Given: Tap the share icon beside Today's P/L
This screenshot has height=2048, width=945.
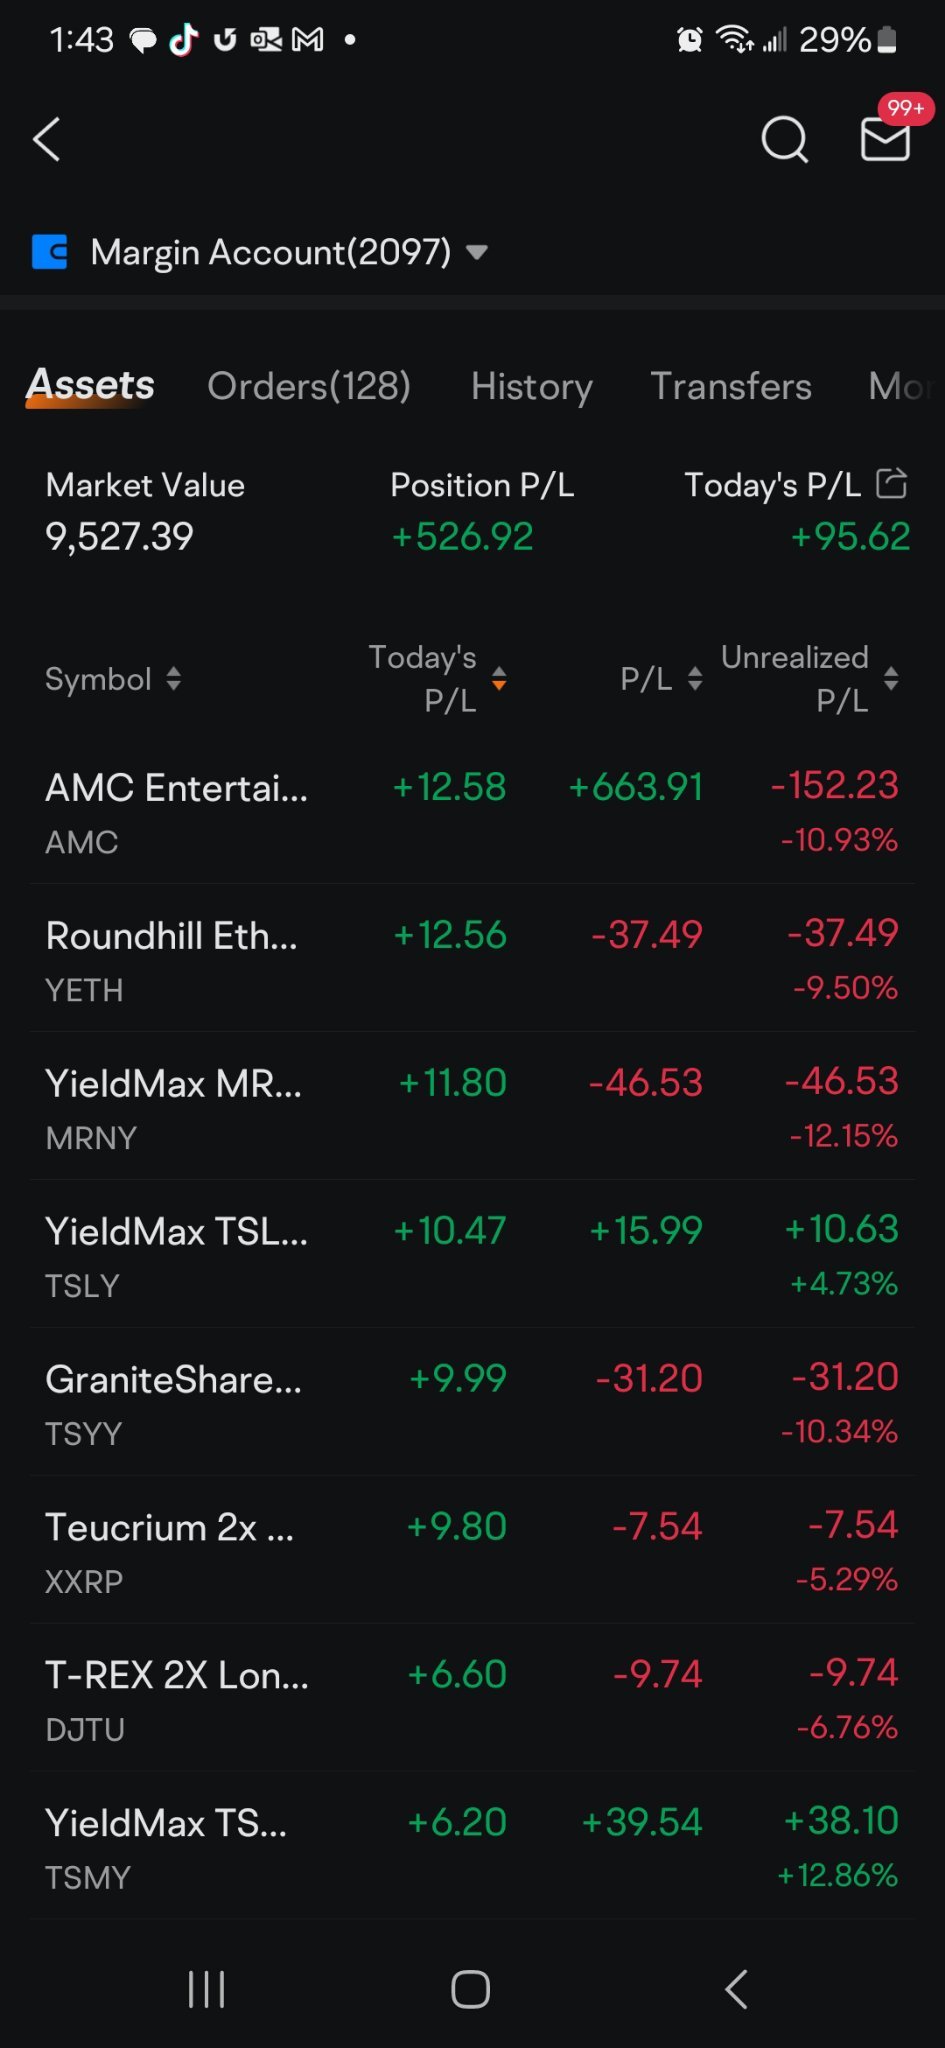Looking at the screenshot, I should point(891,483).
